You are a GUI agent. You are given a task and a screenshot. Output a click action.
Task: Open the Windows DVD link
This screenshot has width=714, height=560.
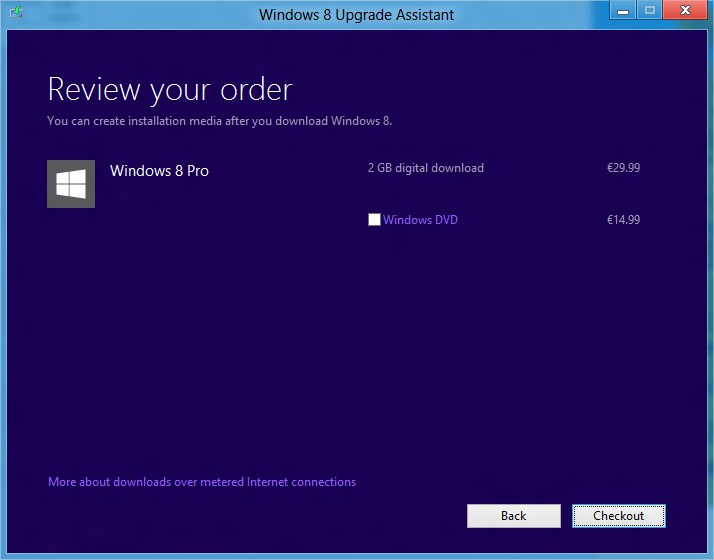coord(420,220)
